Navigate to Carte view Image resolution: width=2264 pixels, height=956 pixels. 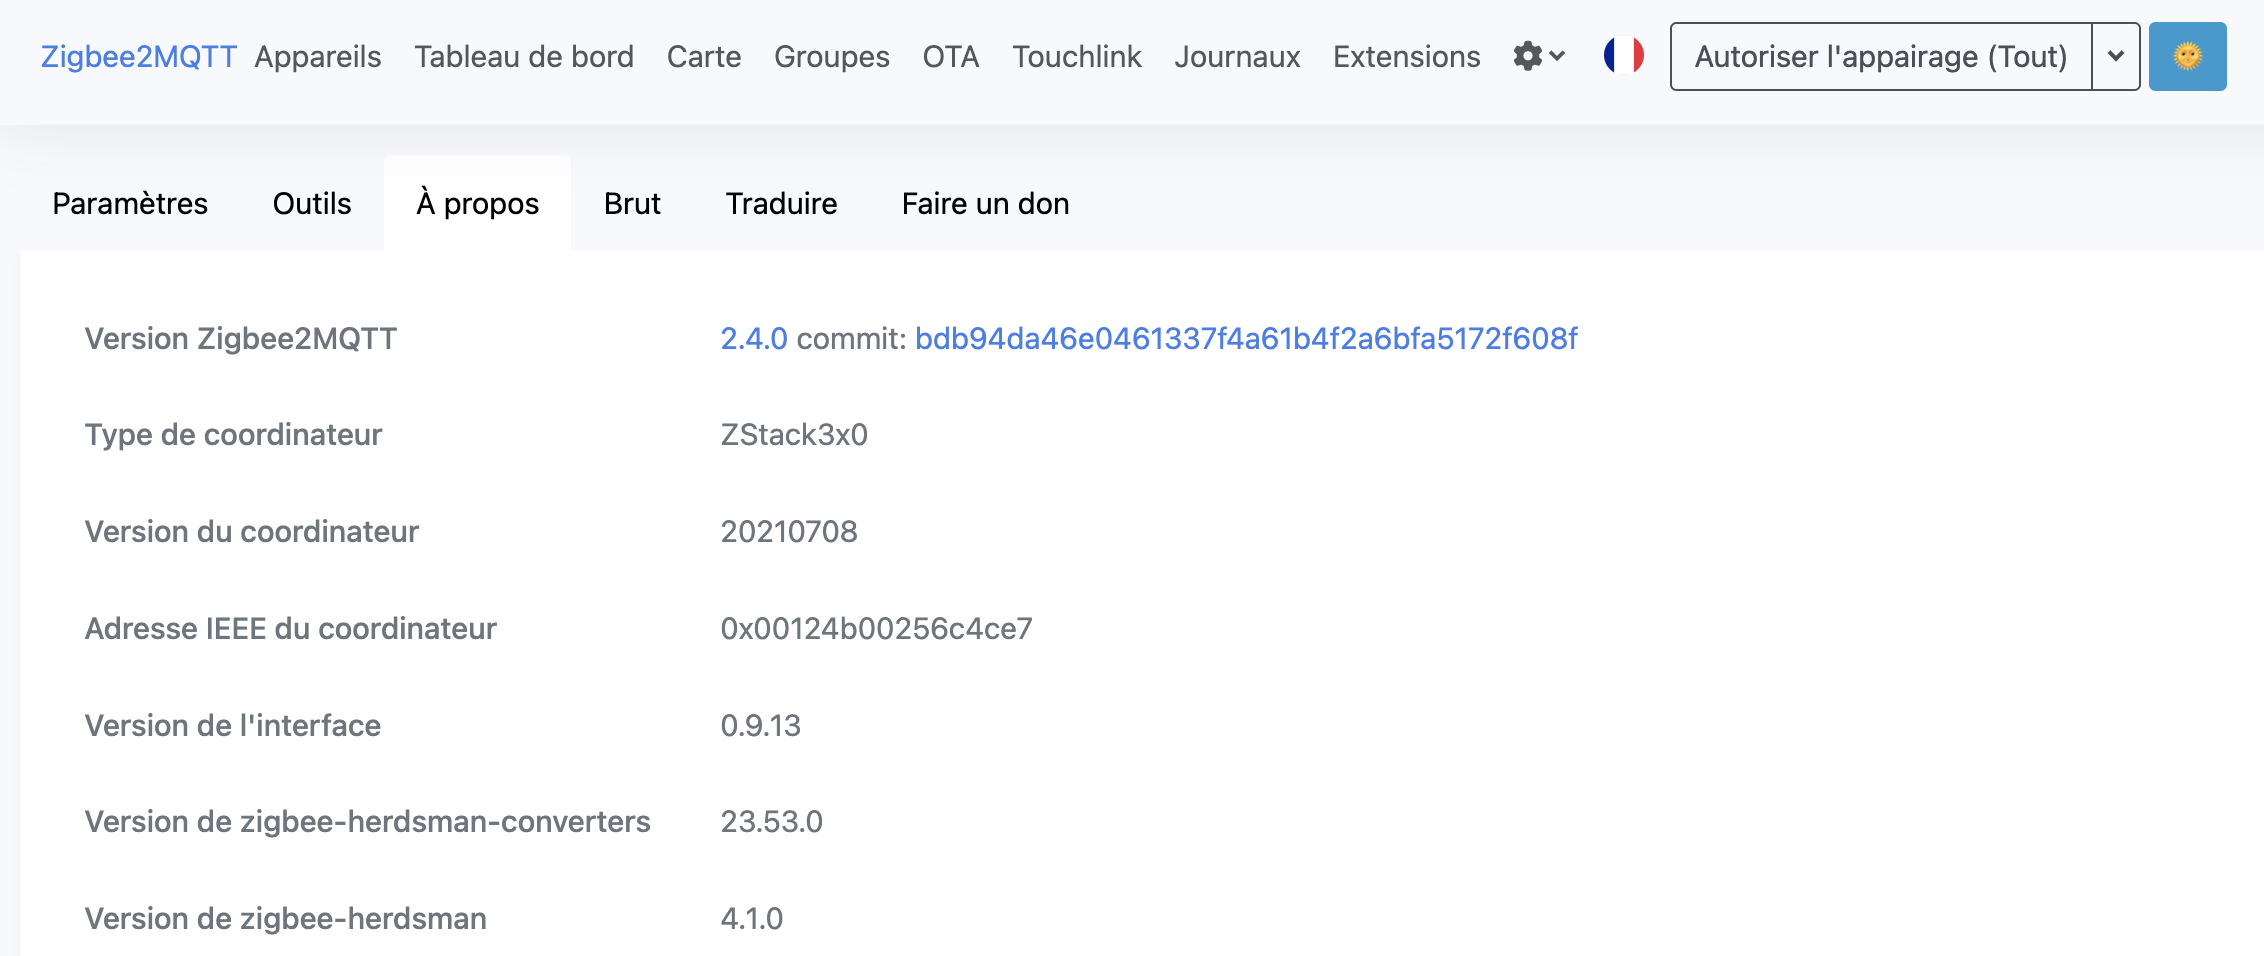(704, 56)
